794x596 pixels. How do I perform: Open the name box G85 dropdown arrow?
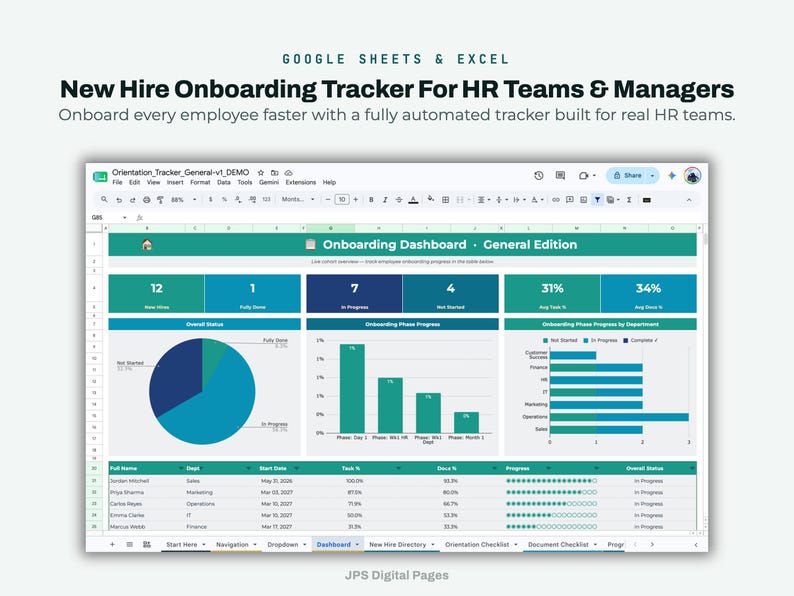pos(125,218)
